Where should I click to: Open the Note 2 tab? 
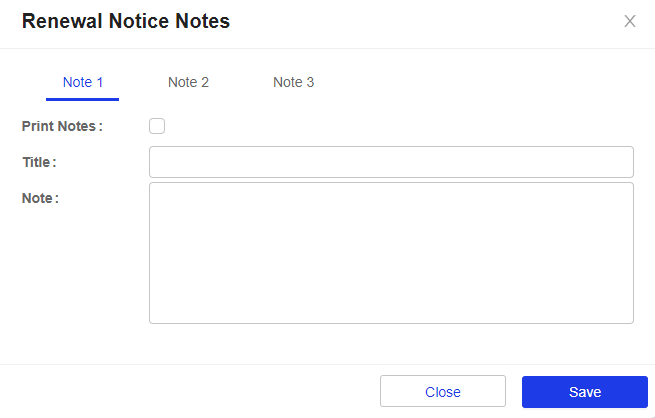click(x=188, y=82)
